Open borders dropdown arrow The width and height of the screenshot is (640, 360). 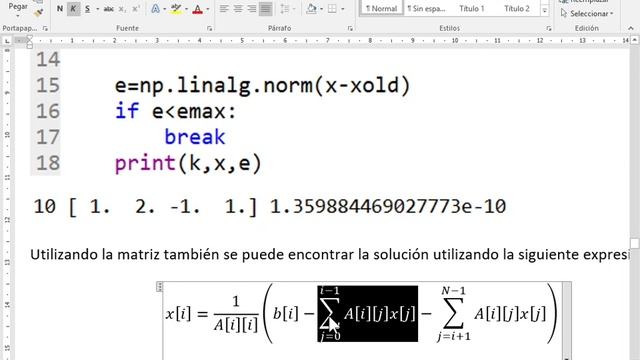pyautogui.click(x=342, y=9)
